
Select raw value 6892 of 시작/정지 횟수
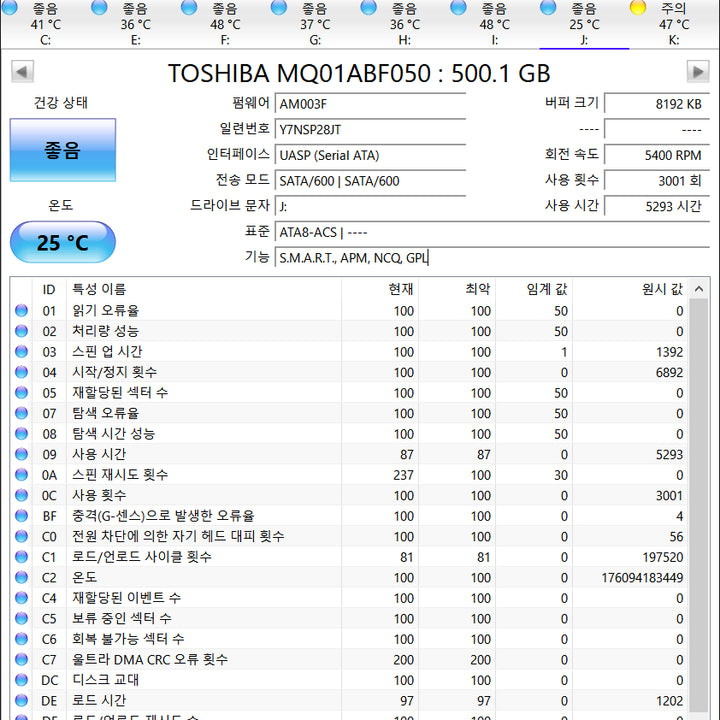pyautogui.click(x=669, y=373)
